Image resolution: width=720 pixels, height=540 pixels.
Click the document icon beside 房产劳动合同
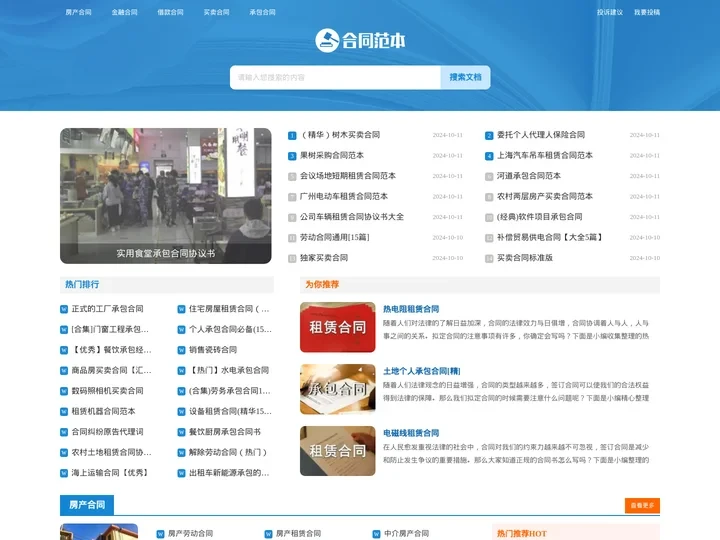pos(160,534)
